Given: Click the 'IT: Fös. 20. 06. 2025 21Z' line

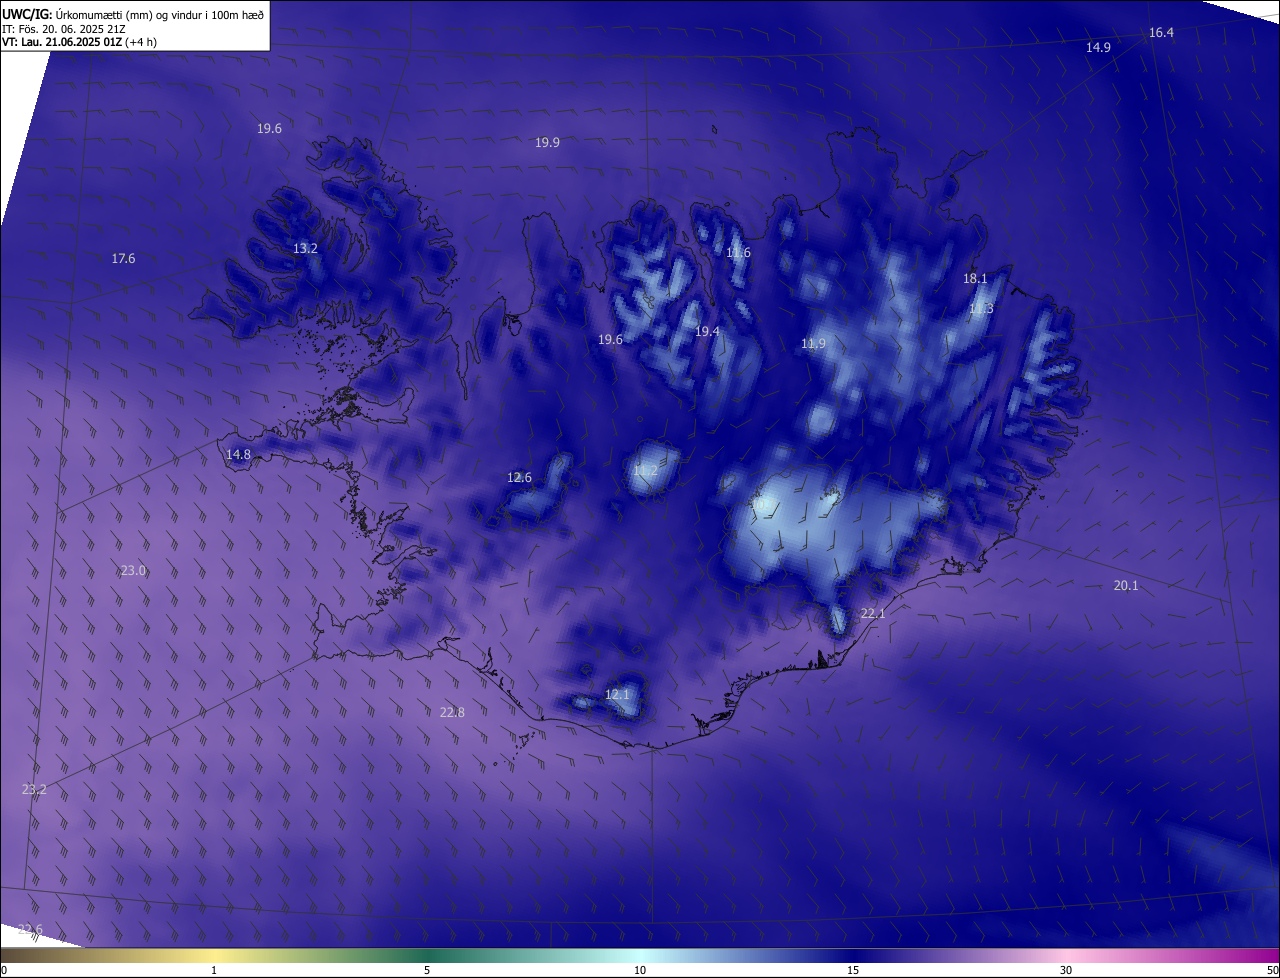Looking at the screenshot, I should [64, 29].
